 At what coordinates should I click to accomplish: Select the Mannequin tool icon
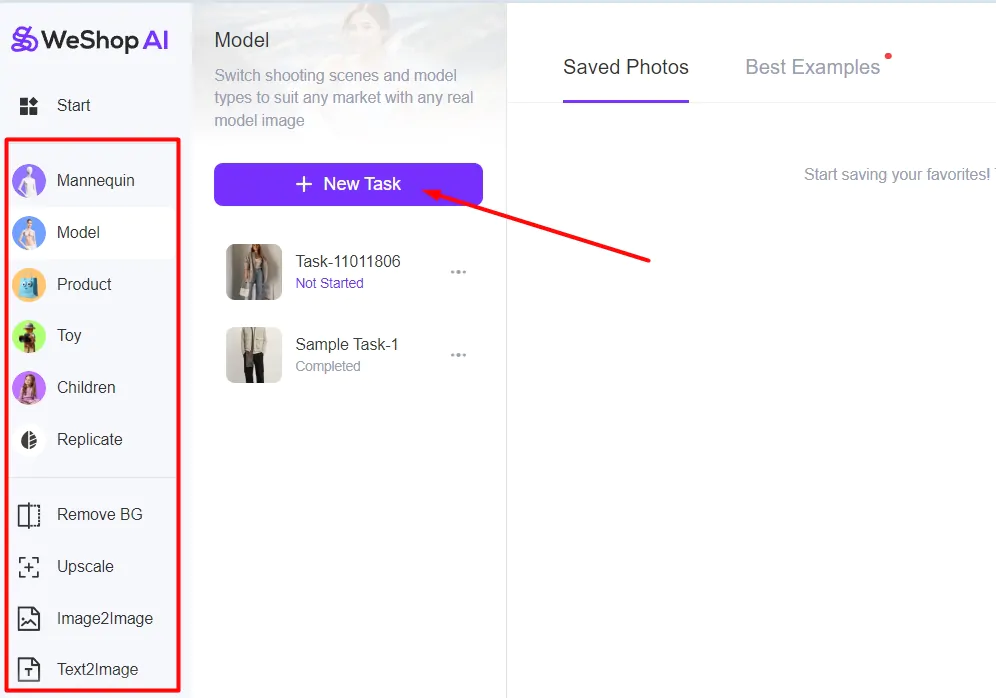pyautogui.click(x=29, y=181)
